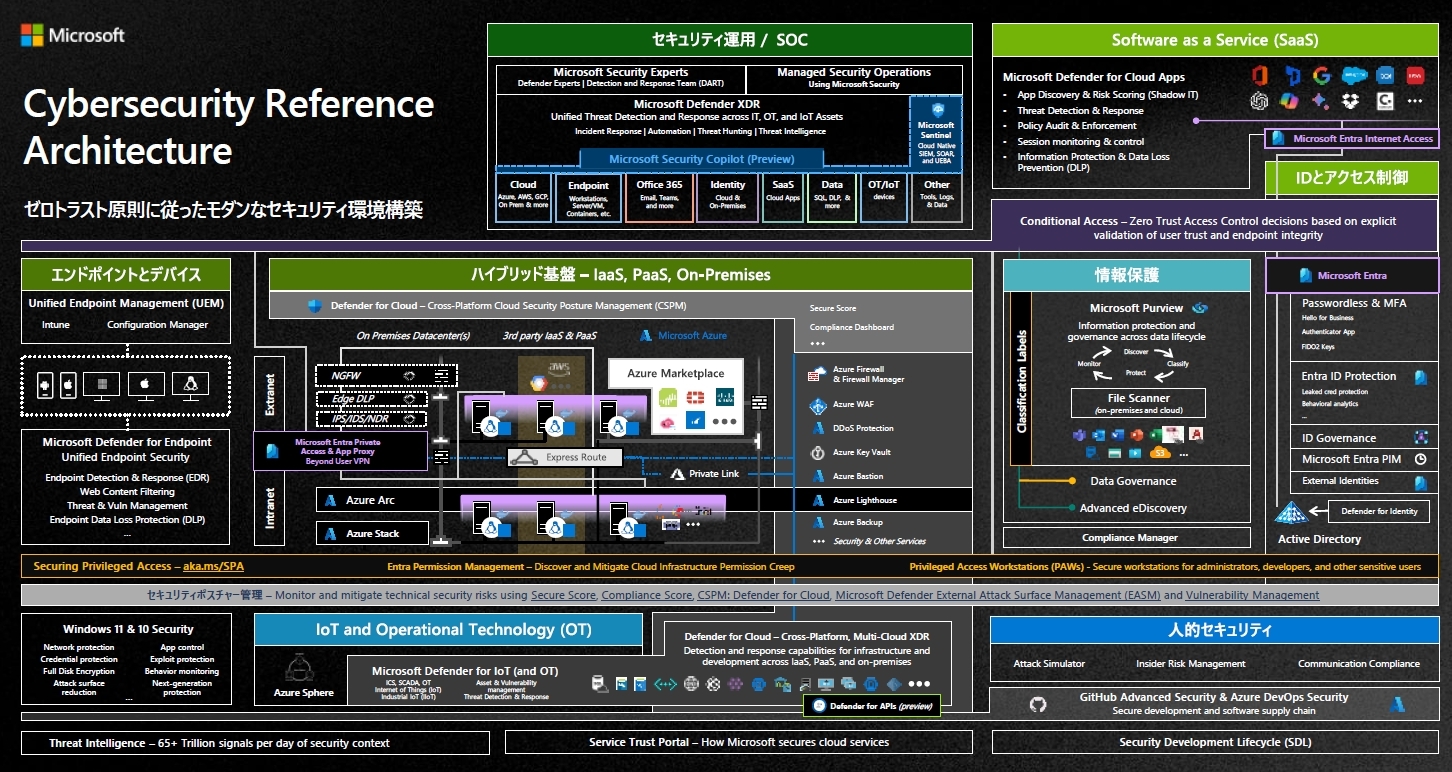Select the Microsoft Security Copilot (Preview) bar
This screenshot has height=772, width=1452.
(x=701, y=159)
